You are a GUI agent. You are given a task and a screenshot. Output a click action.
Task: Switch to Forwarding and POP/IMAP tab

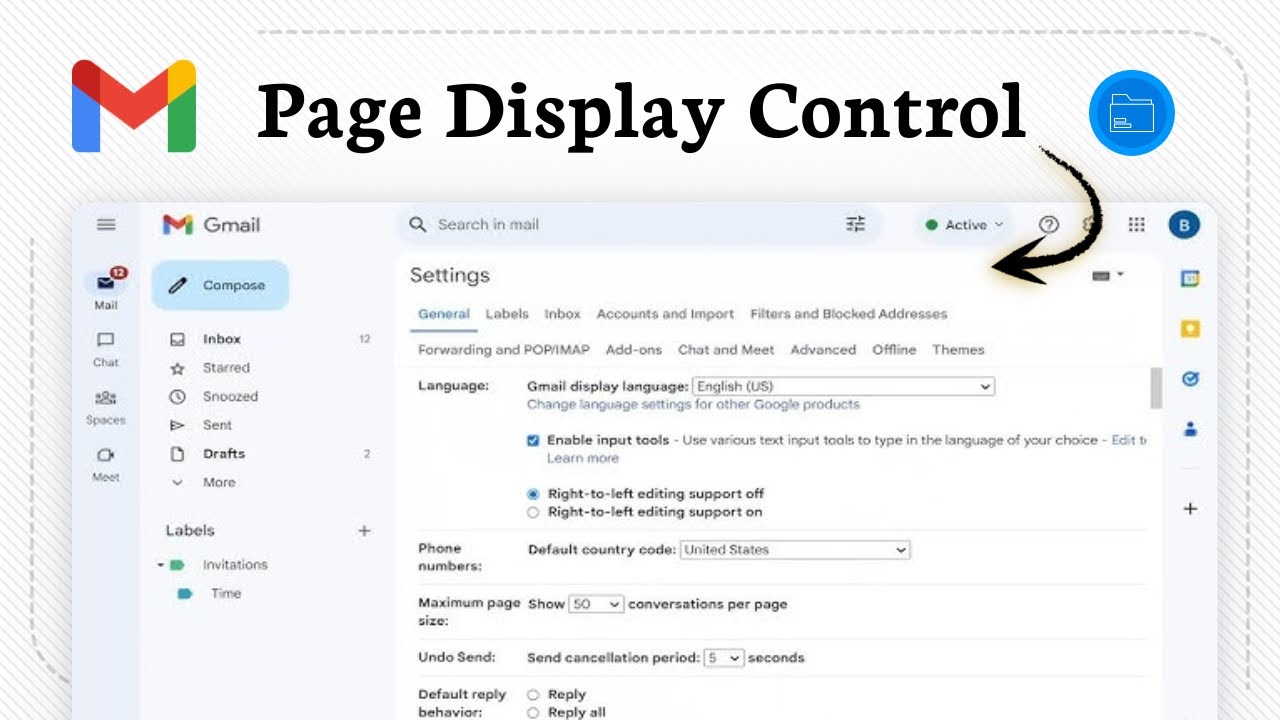point(504,350)
